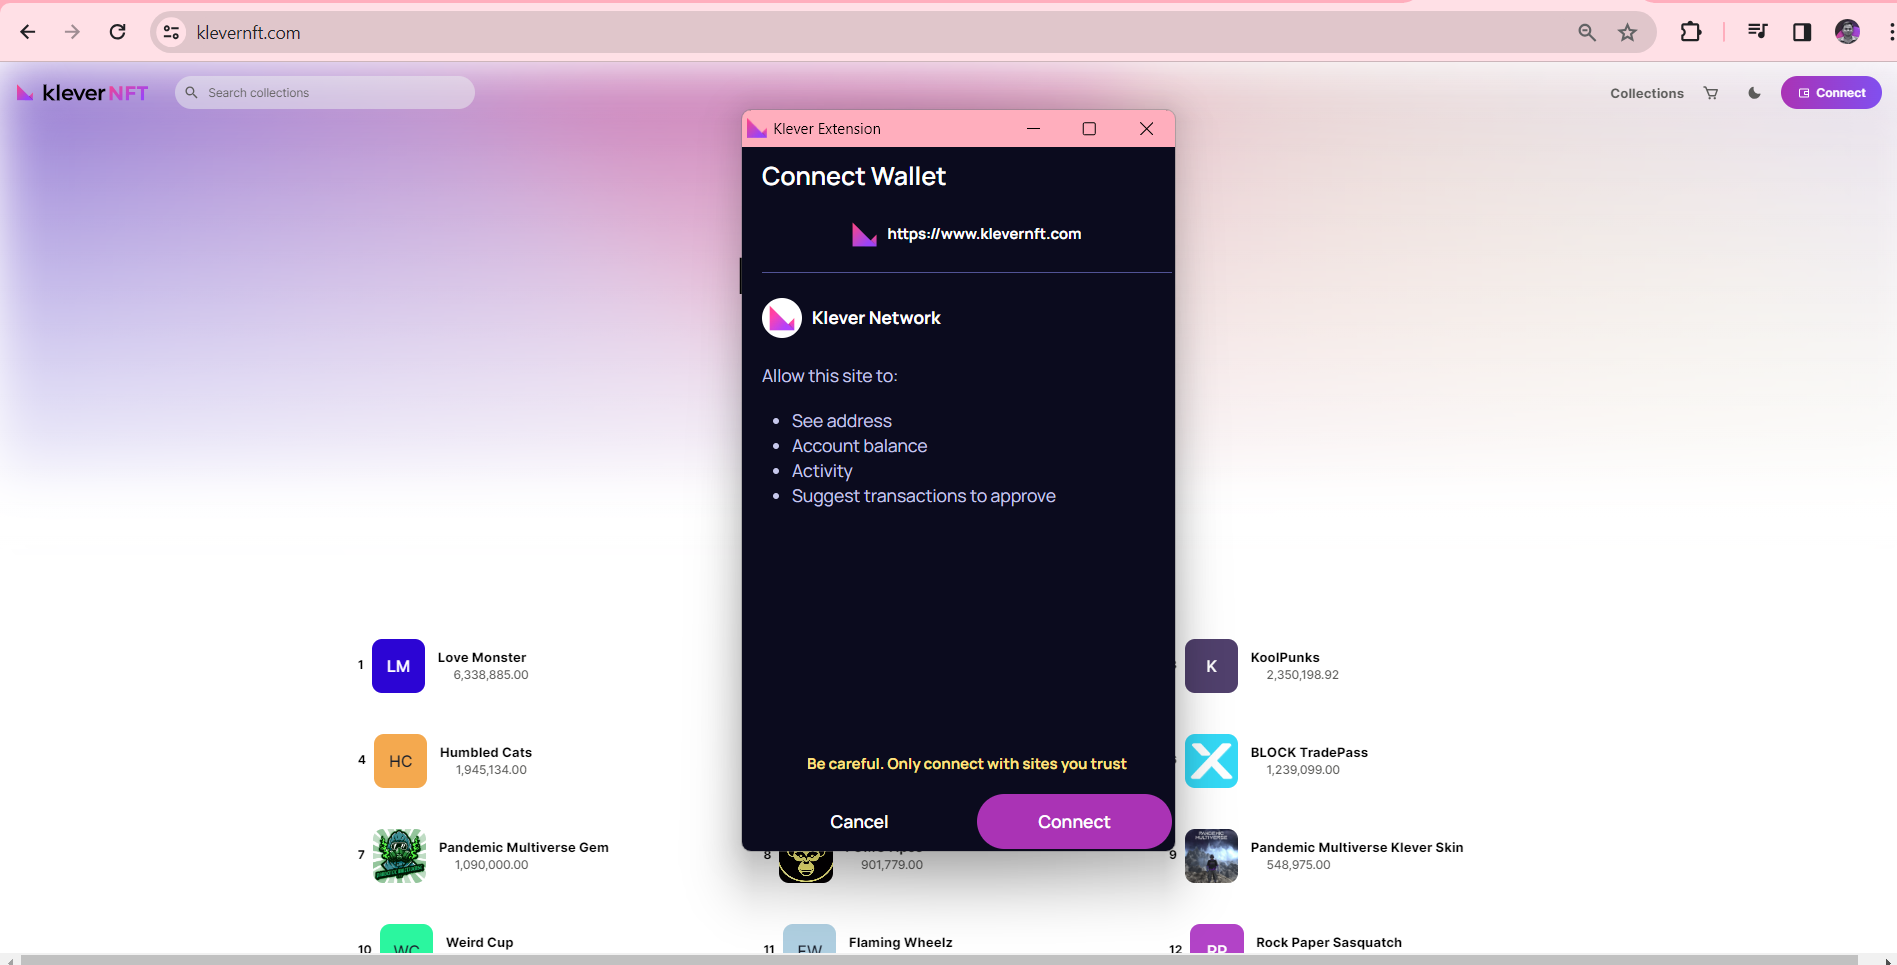Image resolution: width=1897 pixels, height=965 pixels.
Task: Click the 6,338,885.00 volume value
Action: [x=491, y=675]
